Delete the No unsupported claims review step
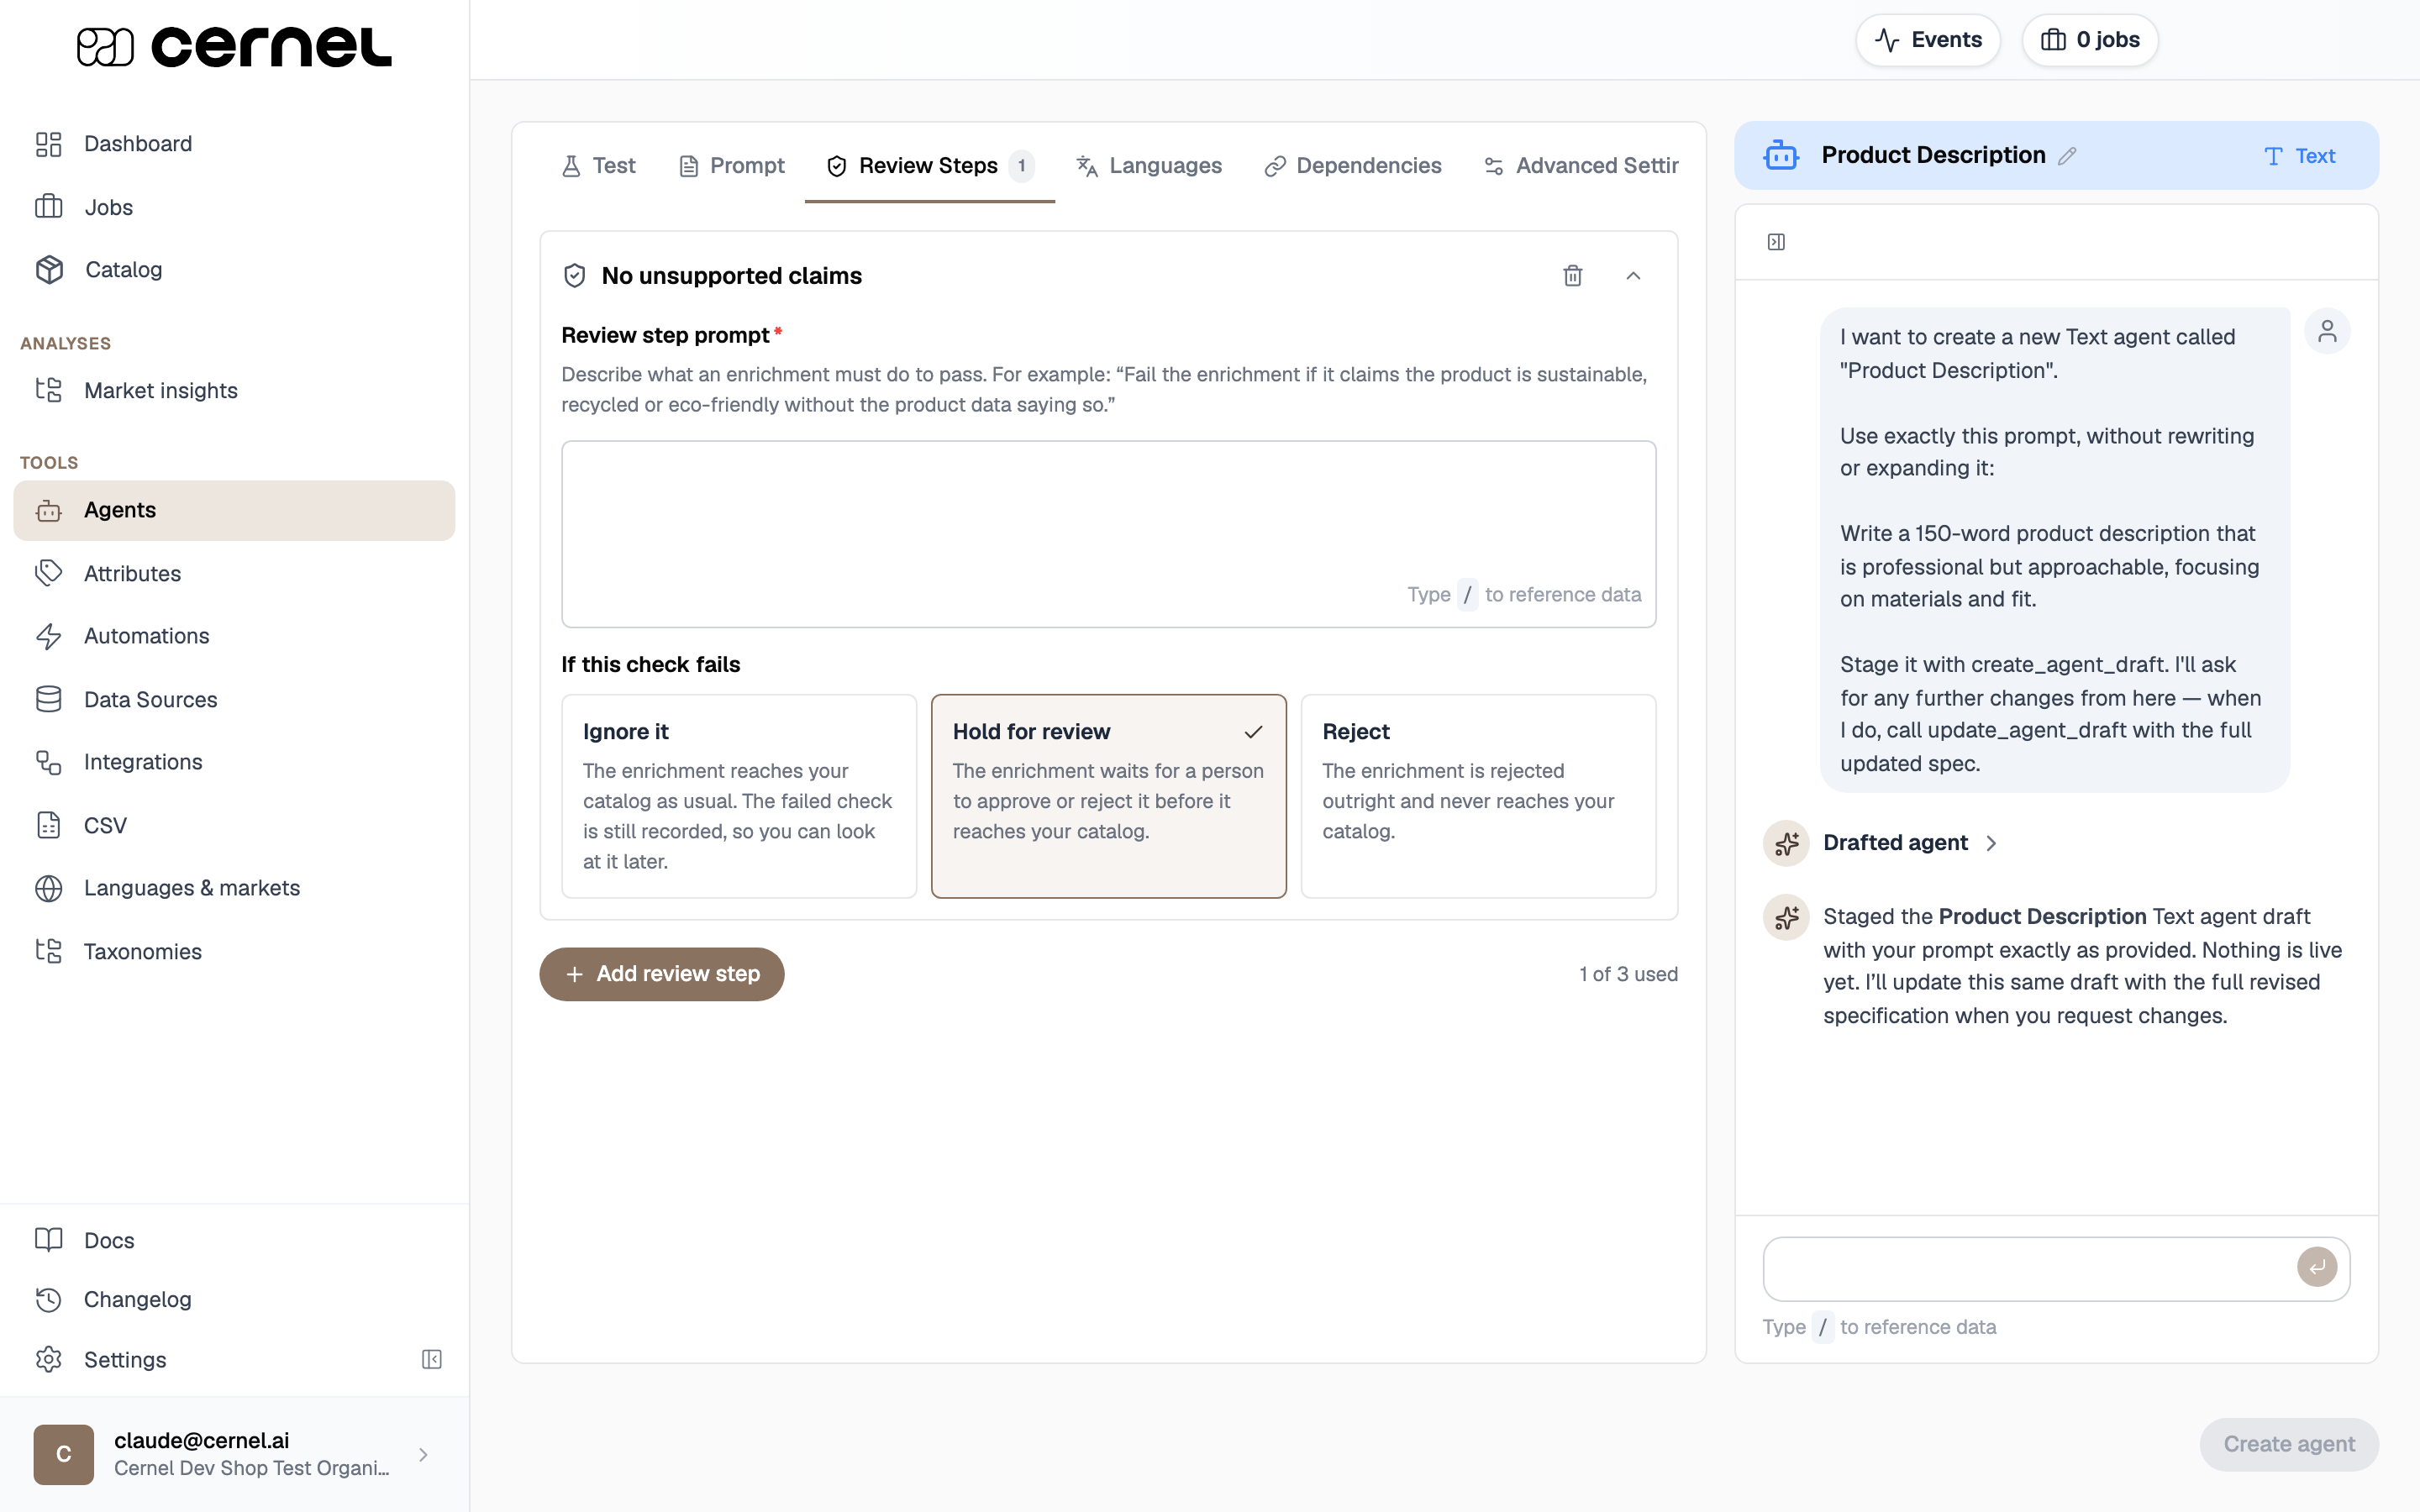2420x1512 pixels. pyautogui.click(x=1572, y=276)
